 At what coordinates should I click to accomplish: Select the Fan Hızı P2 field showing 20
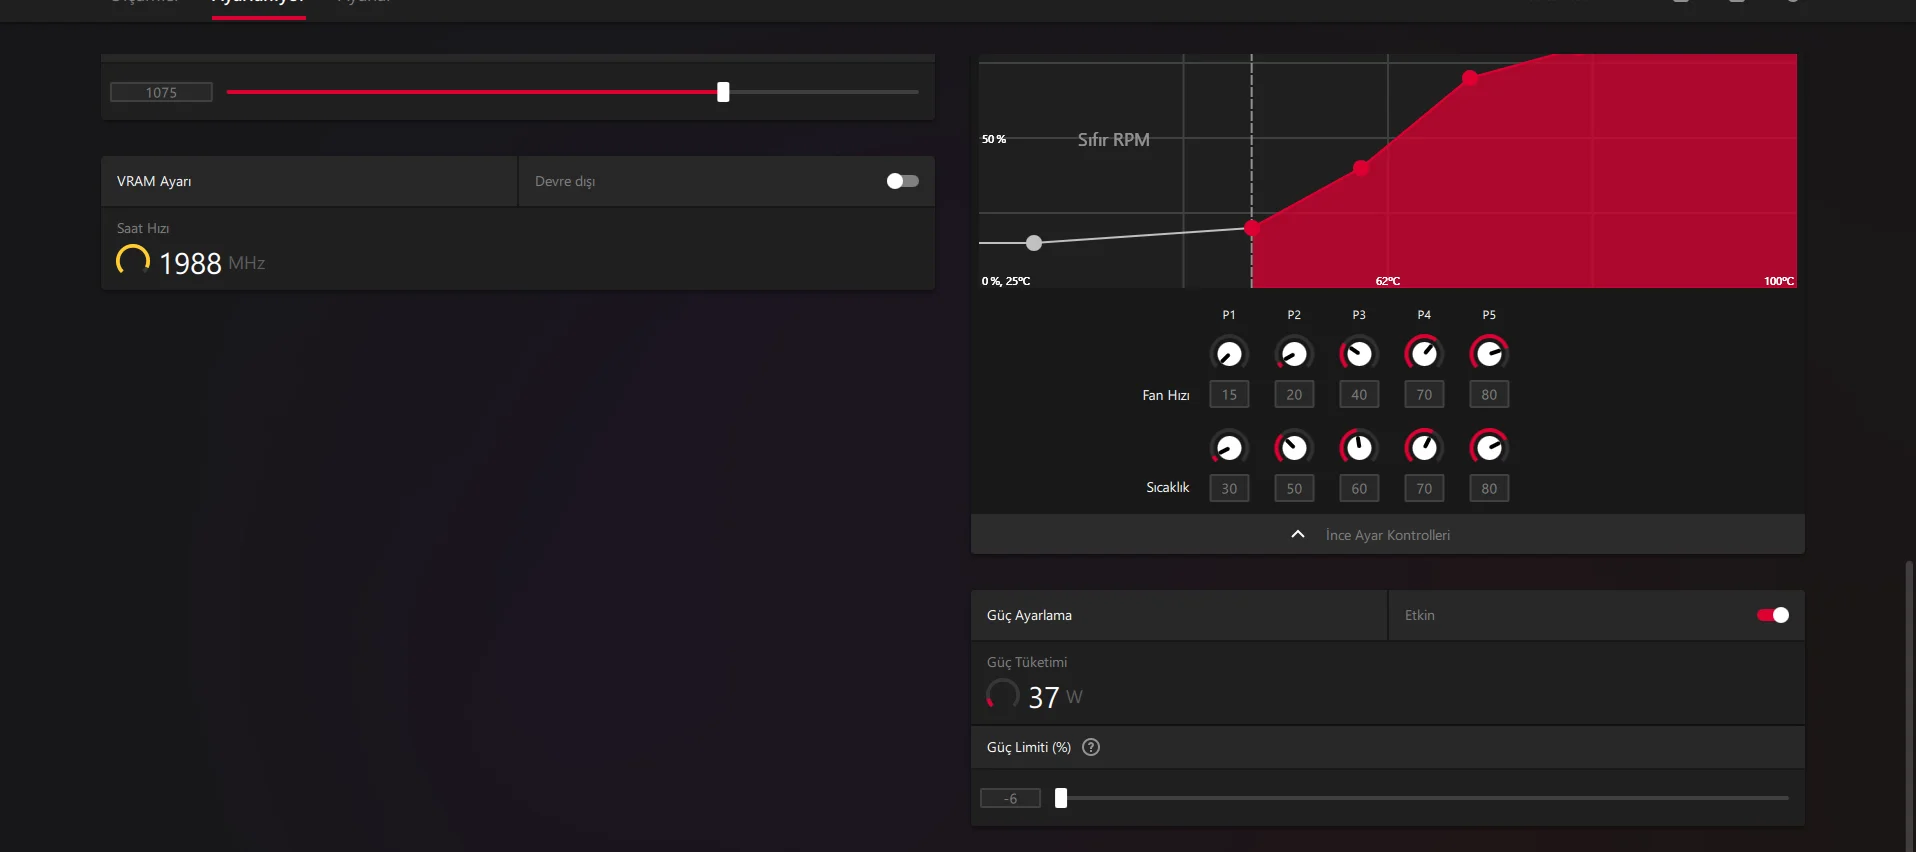(1294, 395)
